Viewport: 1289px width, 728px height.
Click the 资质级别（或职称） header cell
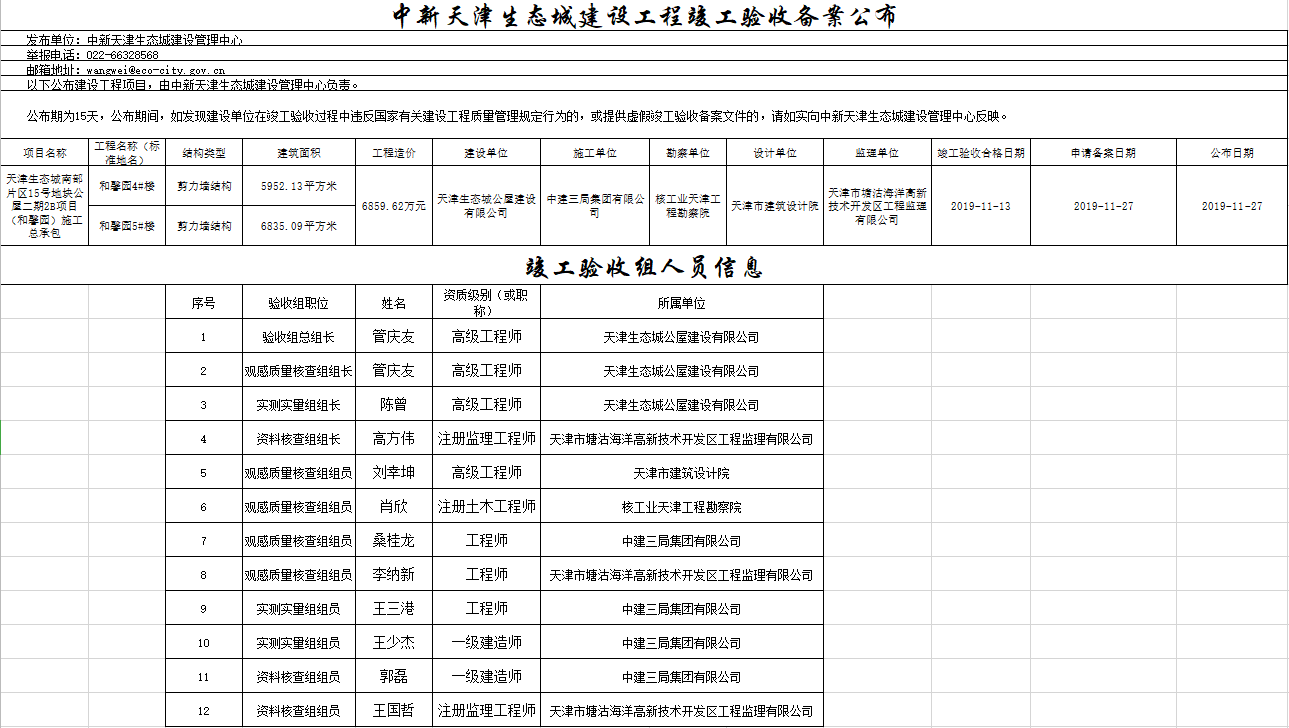click(486, 303)
